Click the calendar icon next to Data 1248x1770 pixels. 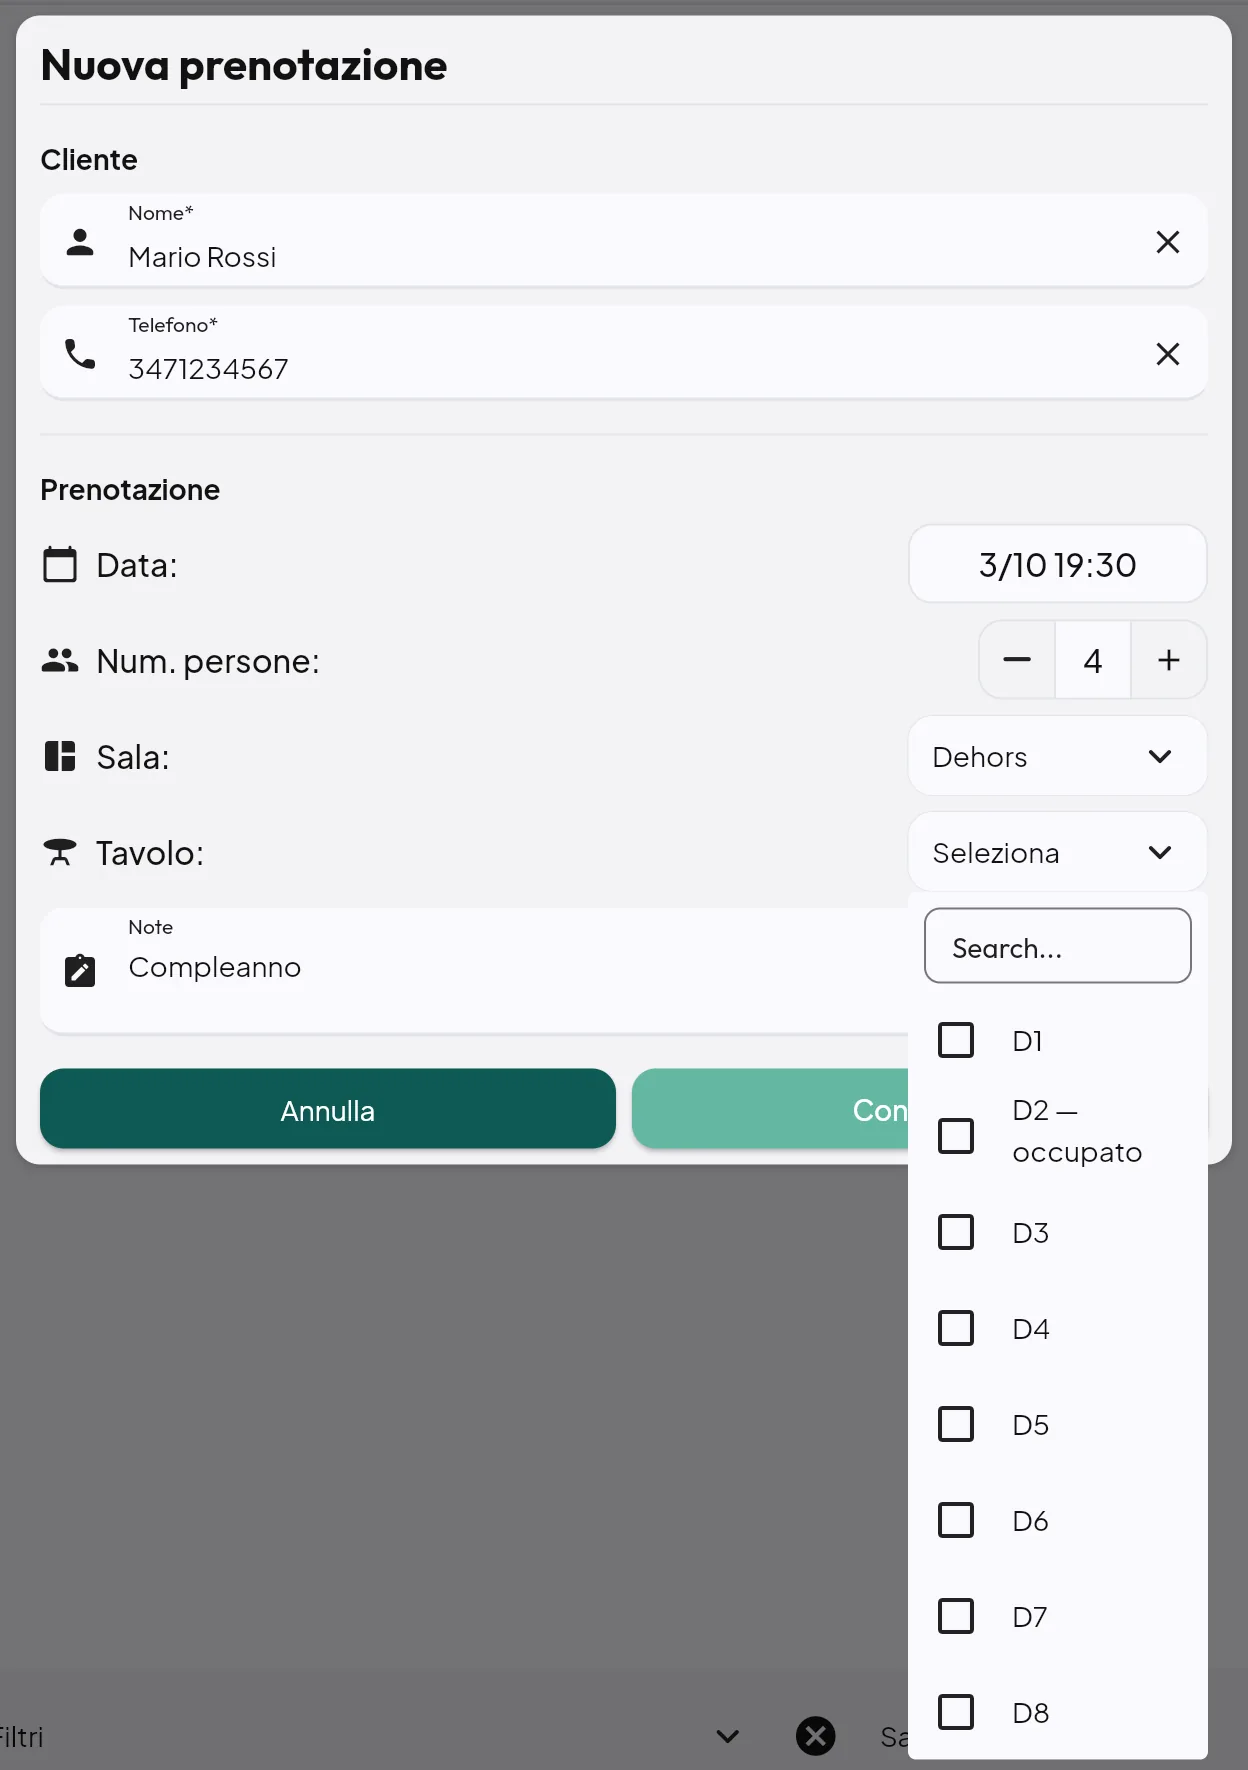[60, 564]
